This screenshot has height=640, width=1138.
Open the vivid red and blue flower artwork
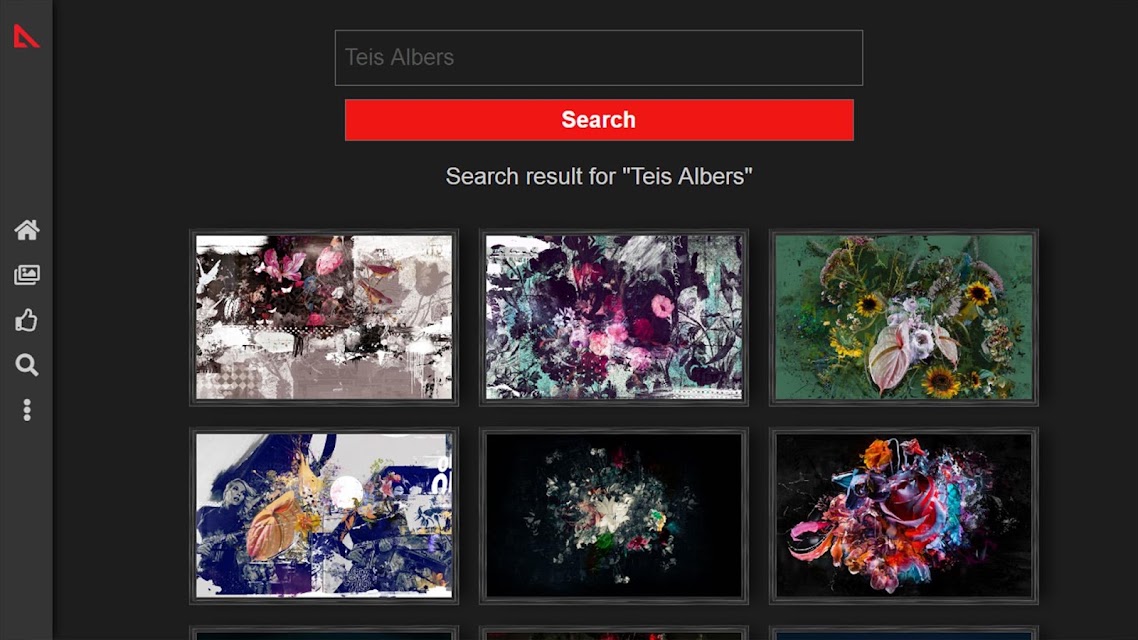pos(904,516)
